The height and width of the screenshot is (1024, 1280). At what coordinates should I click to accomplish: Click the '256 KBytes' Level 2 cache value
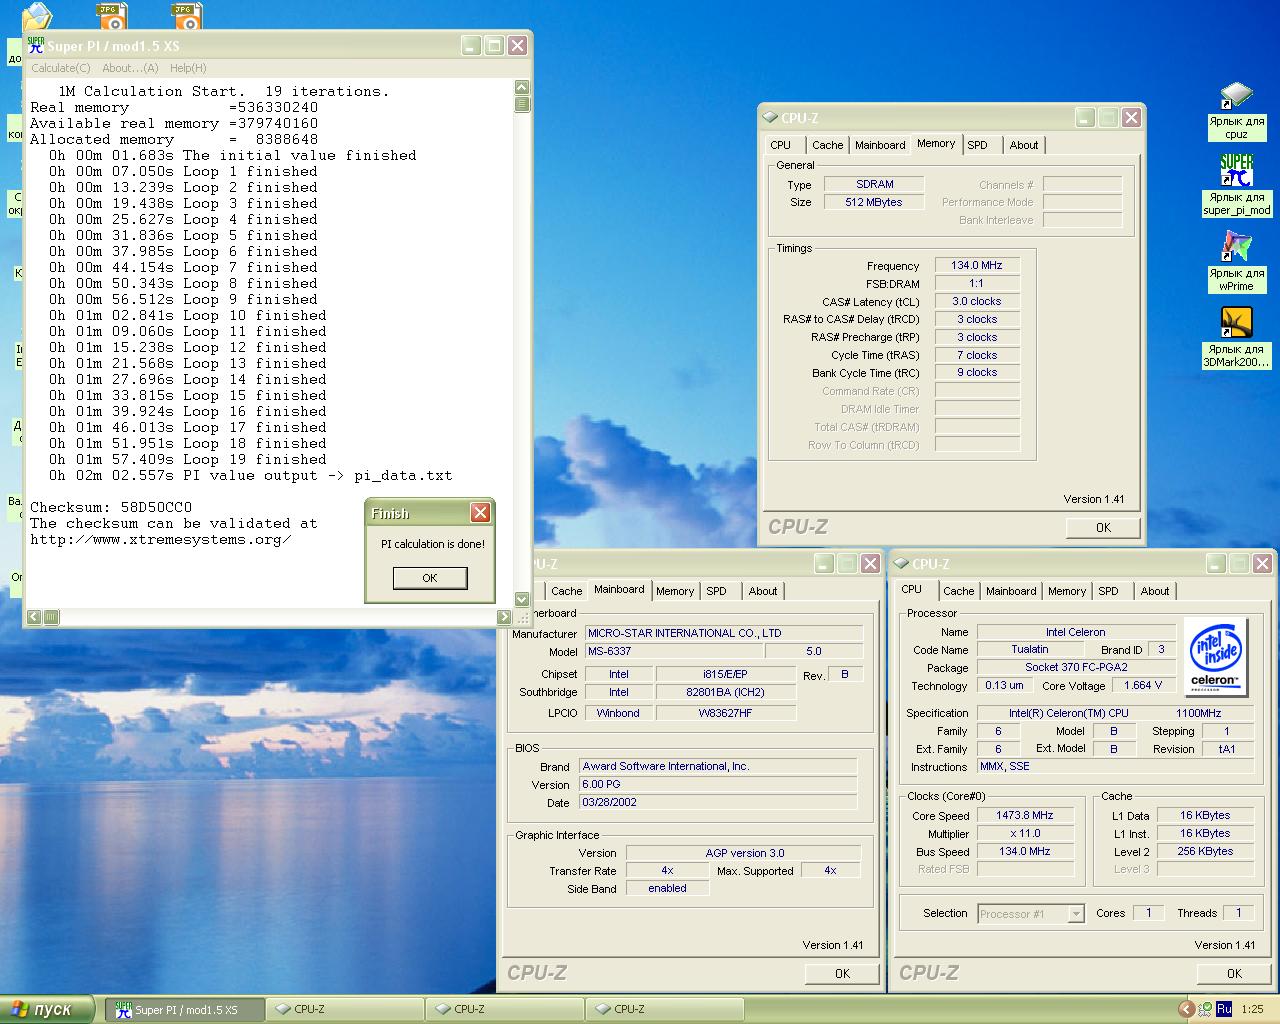[1205, 851]
